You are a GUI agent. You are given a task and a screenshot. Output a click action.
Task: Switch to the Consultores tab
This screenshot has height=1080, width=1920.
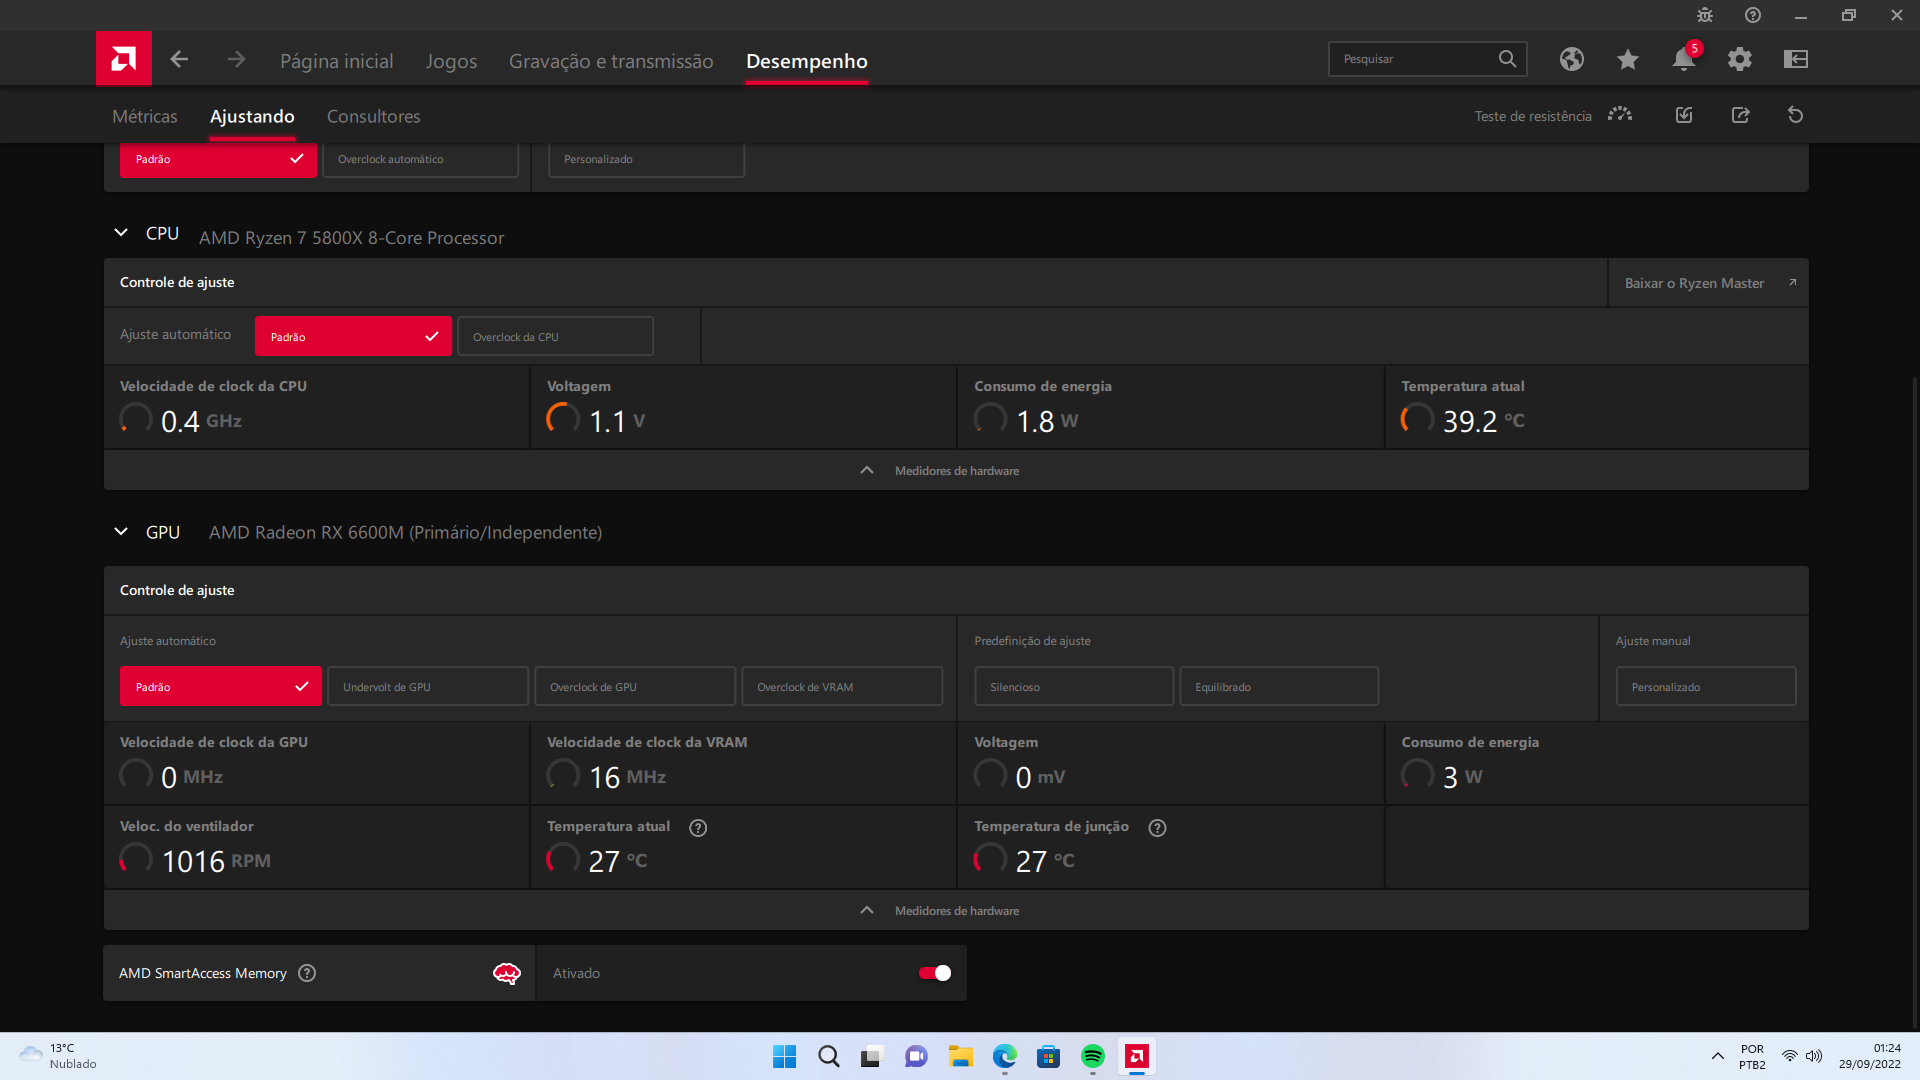pos(373,116)
